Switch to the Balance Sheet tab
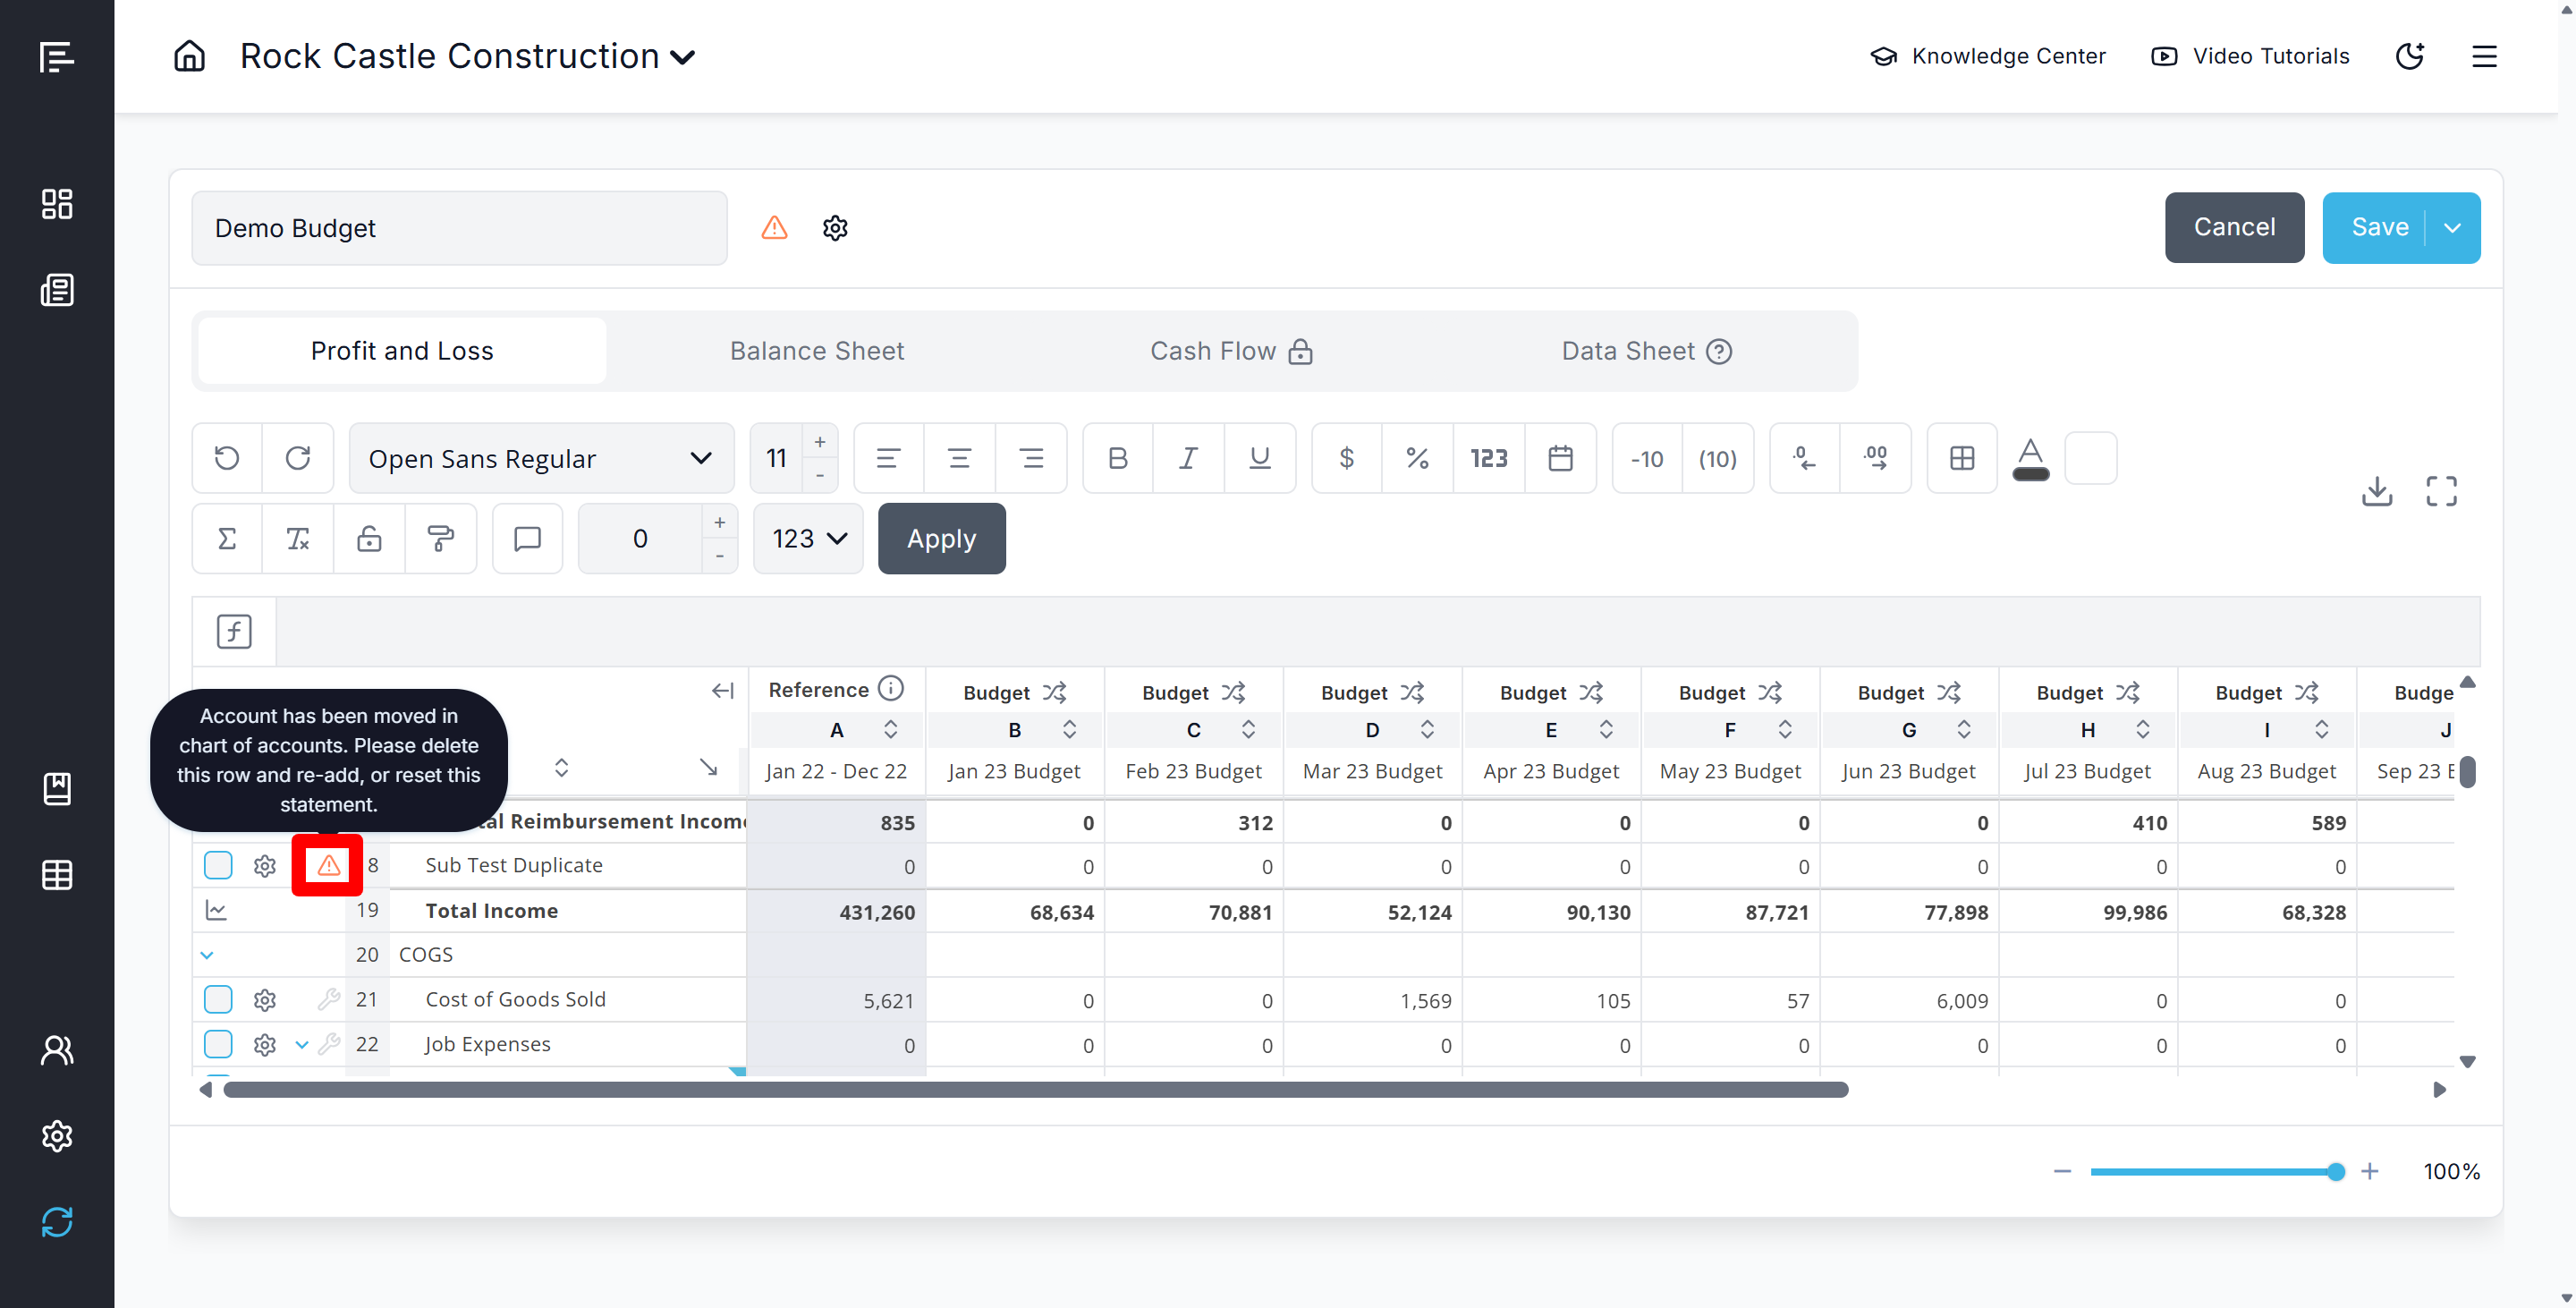The height and width of the screenshot is (1308, 2576). 816,351
